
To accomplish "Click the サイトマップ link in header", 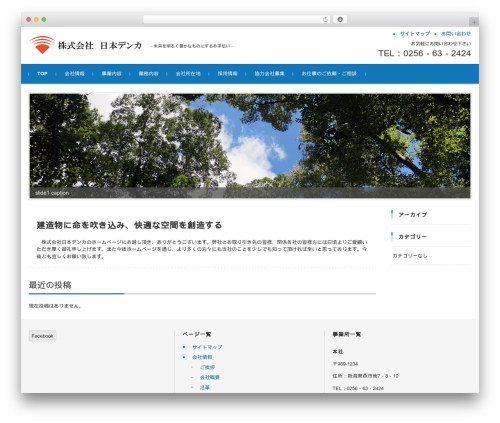I will (x=415, y=34).
